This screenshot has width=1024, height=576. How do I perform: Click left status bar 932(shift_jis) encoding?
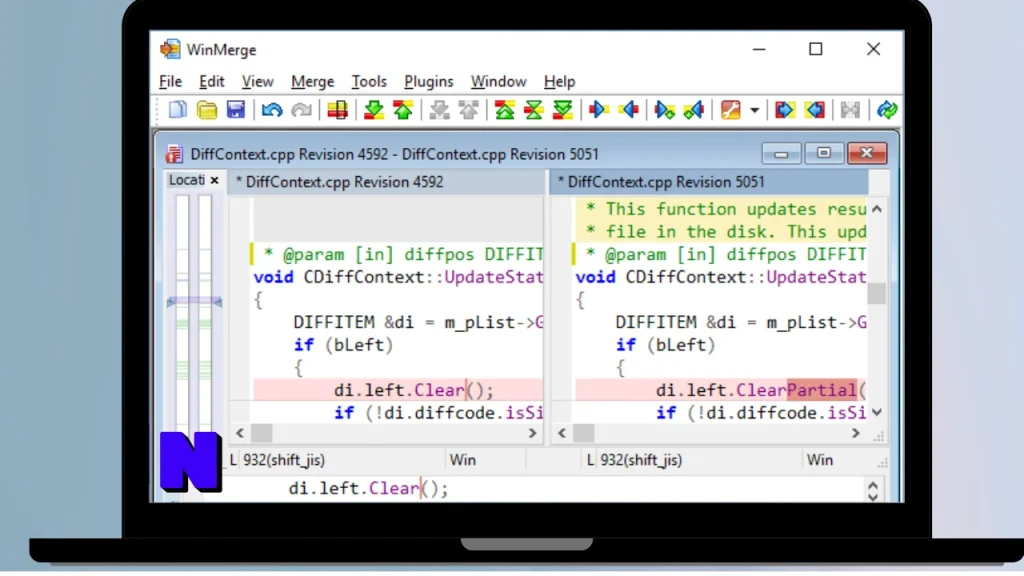284,460
